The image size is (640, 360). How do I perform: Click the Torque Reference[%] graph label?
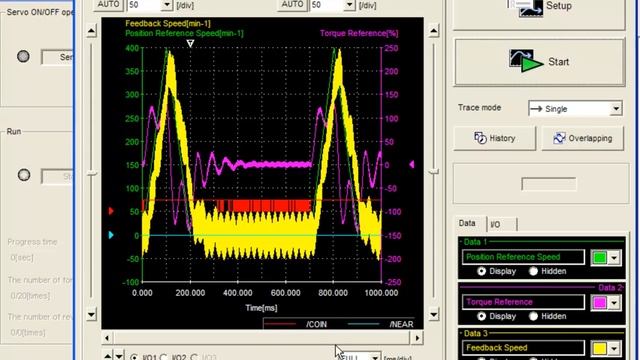(359, 33)
